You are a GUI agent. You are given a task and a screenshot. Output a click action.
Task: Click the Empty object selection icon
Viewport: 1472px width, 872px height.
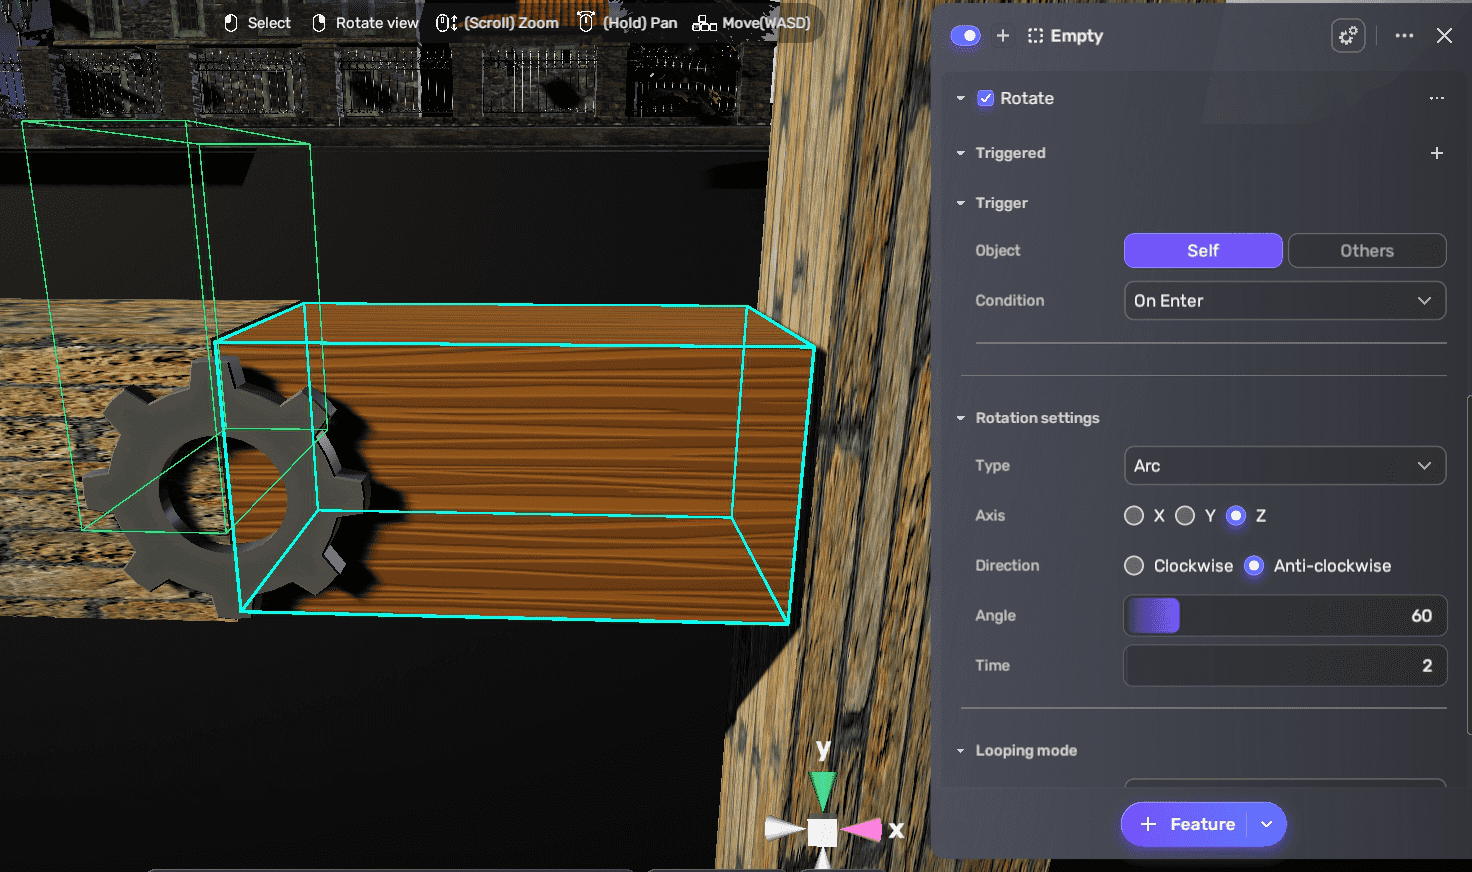pyautogui.click(x=1034, y=35)
